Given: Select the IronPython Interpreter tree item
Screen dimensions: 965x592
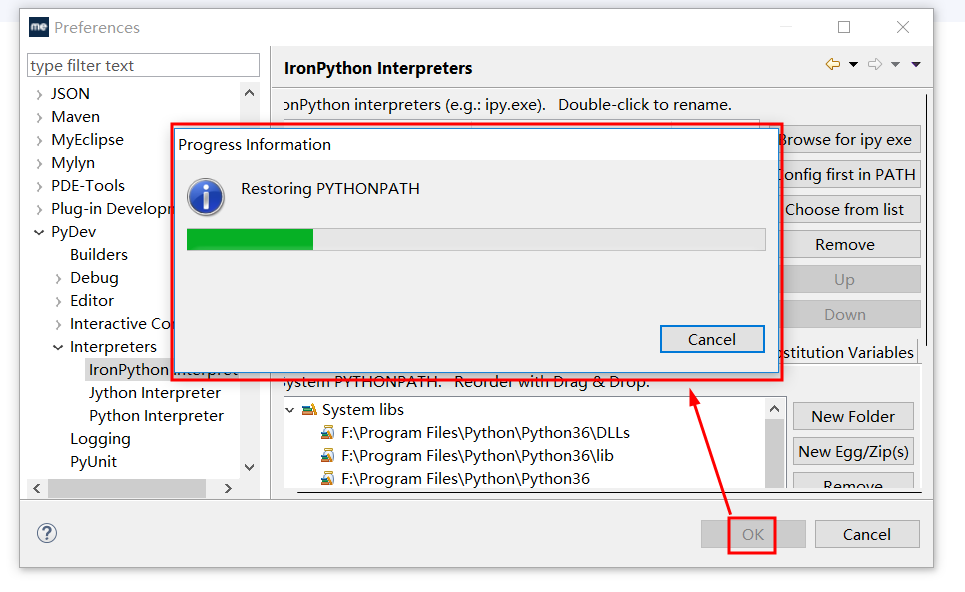Looking at the screenshot, I should [163, 370].
